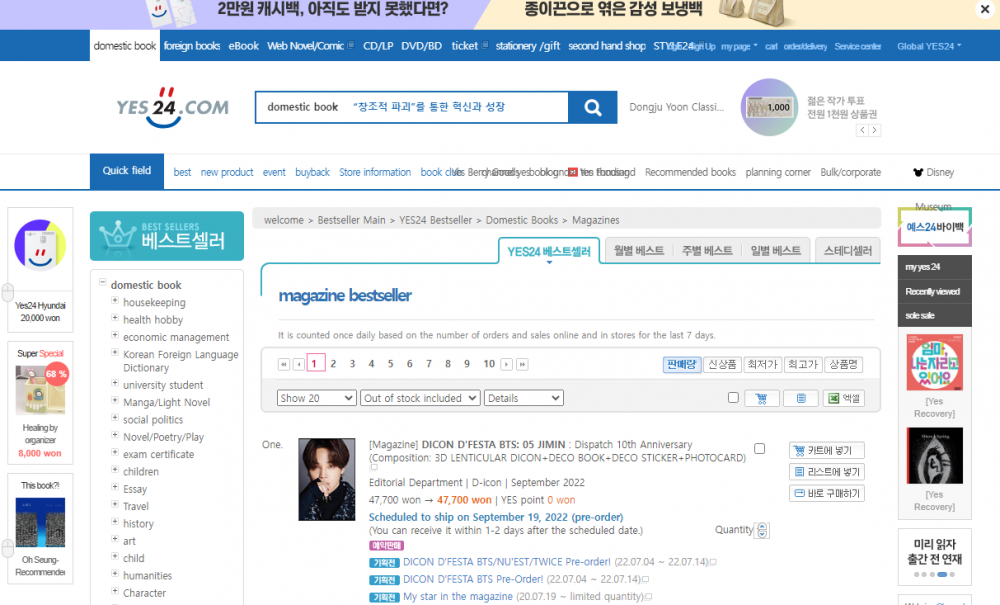This screenshot has height=605, width=1000.
Task: Add selected items to cart via toolbar cart icon
Action: coord(761,398)
